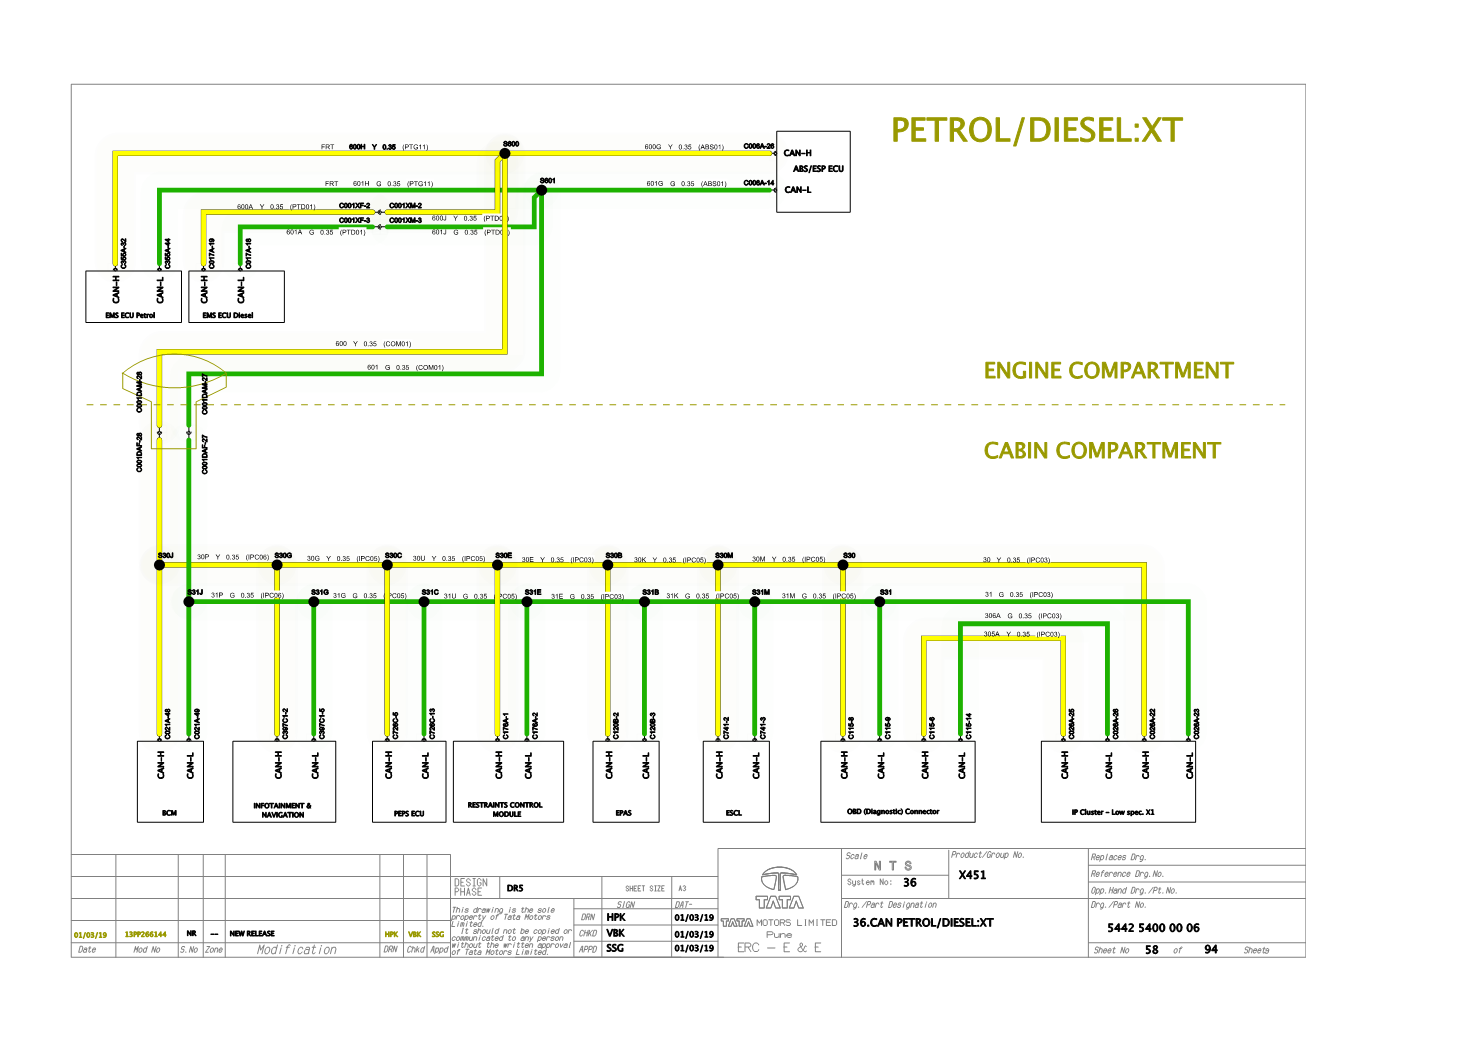The width and height of the screenshot is (1473, 1040).
Task: Select the S30E splice label
Action: (x=503, y=556)
